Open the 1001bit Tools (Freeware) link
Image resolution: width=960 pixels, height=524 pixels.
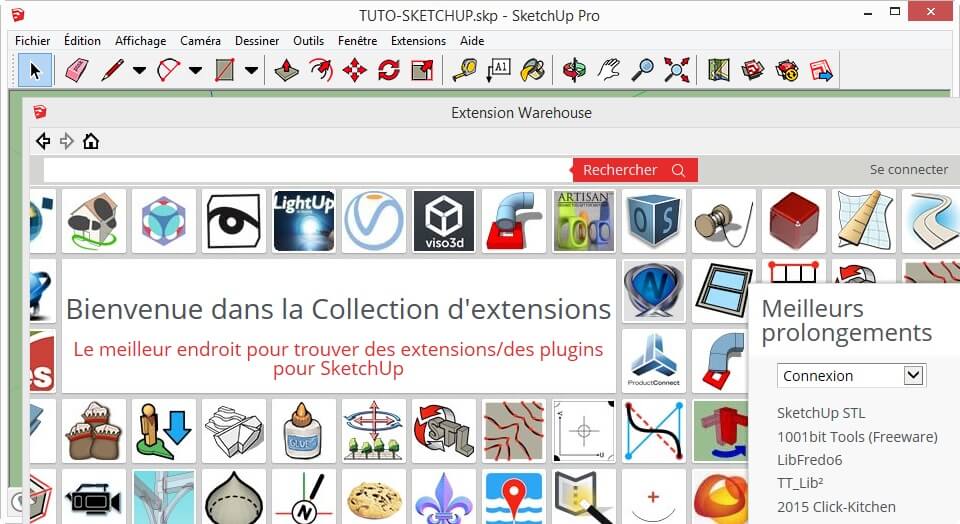click(x=857, y=436)
